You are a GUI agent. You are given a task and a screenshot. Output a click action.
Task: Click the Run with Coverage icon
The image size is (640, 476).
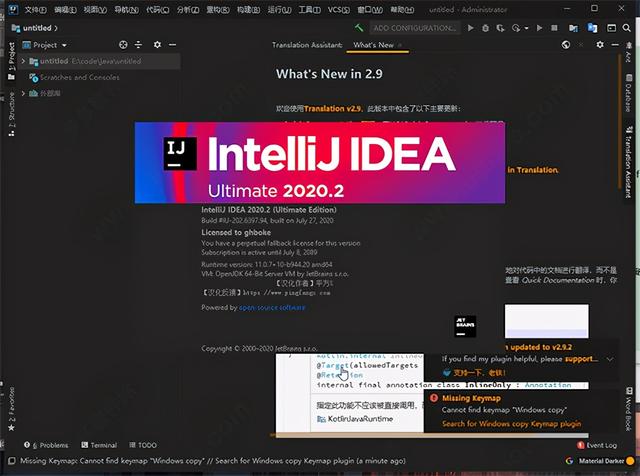point(500,28)
